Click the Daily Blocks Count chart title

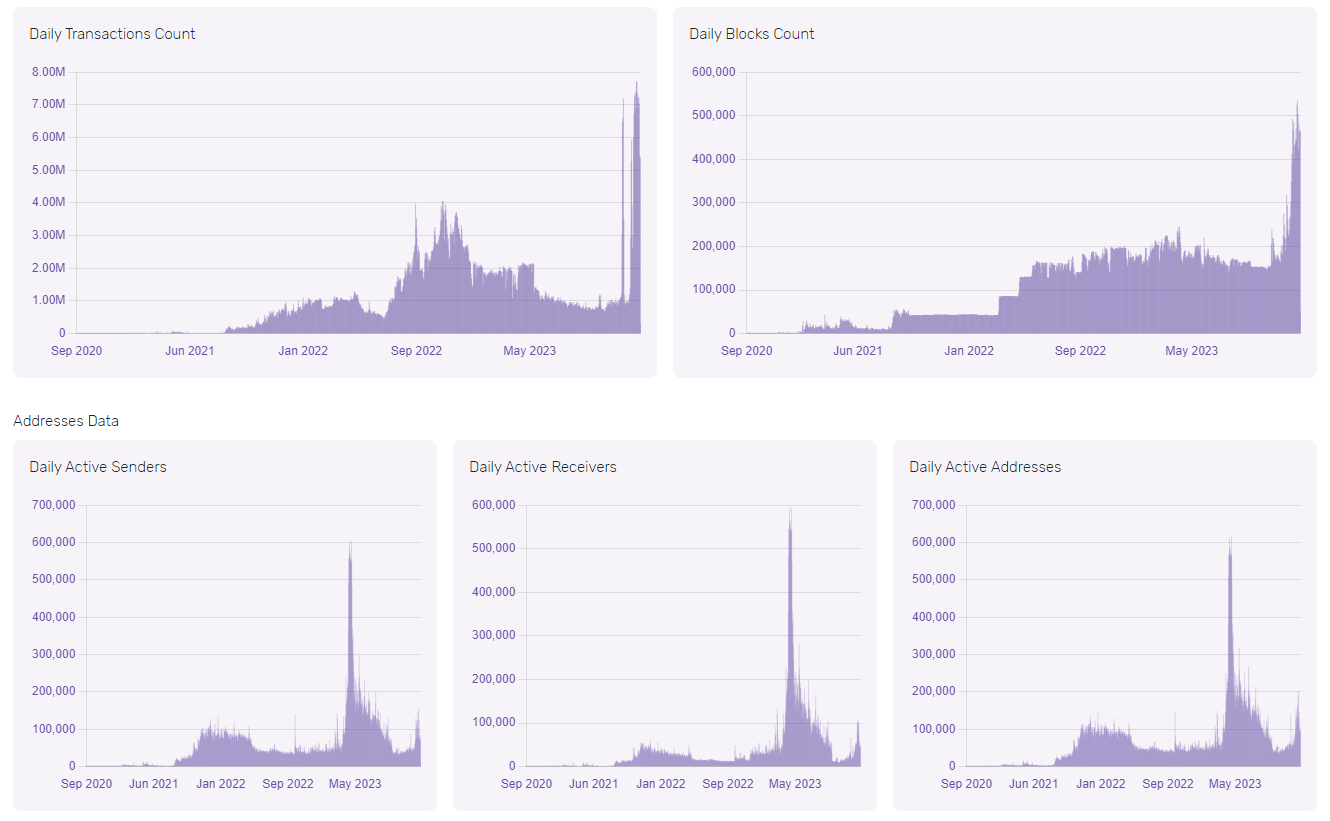coord(752,34)
